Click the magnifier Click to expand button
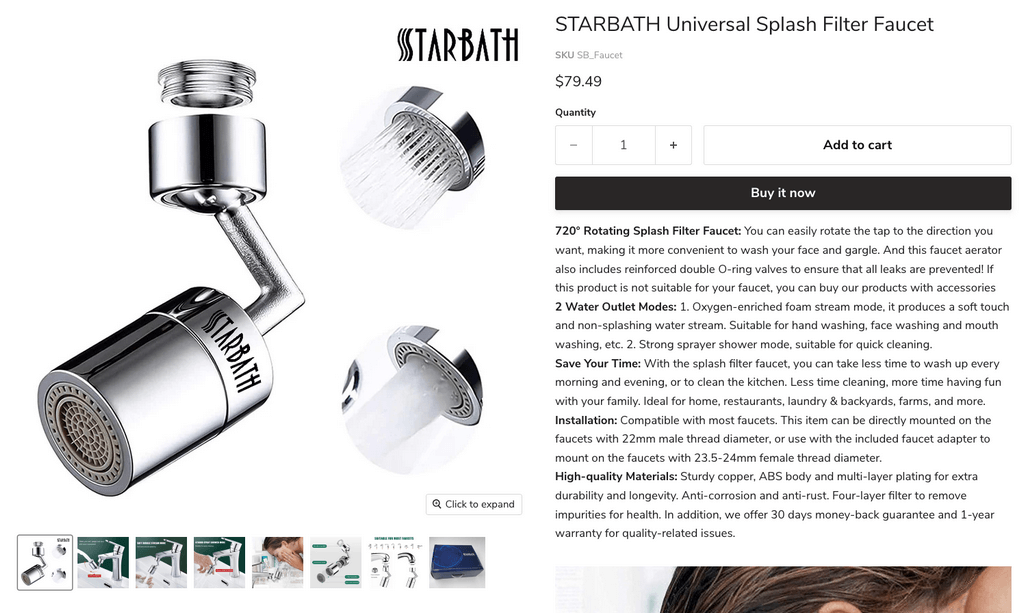 474,504
